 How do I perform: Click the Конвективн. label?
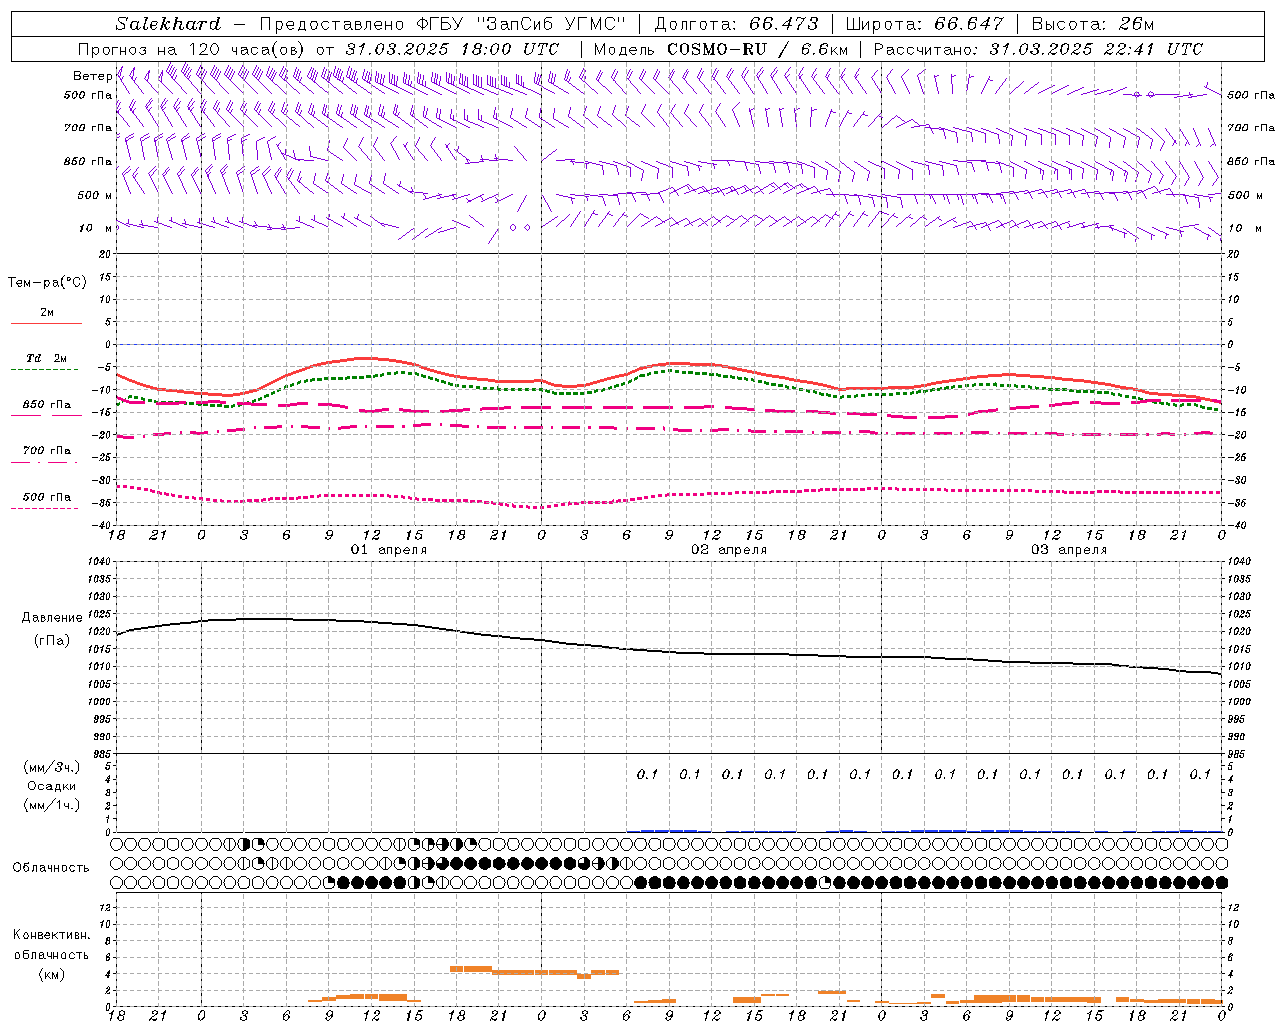tap(51, 935)
